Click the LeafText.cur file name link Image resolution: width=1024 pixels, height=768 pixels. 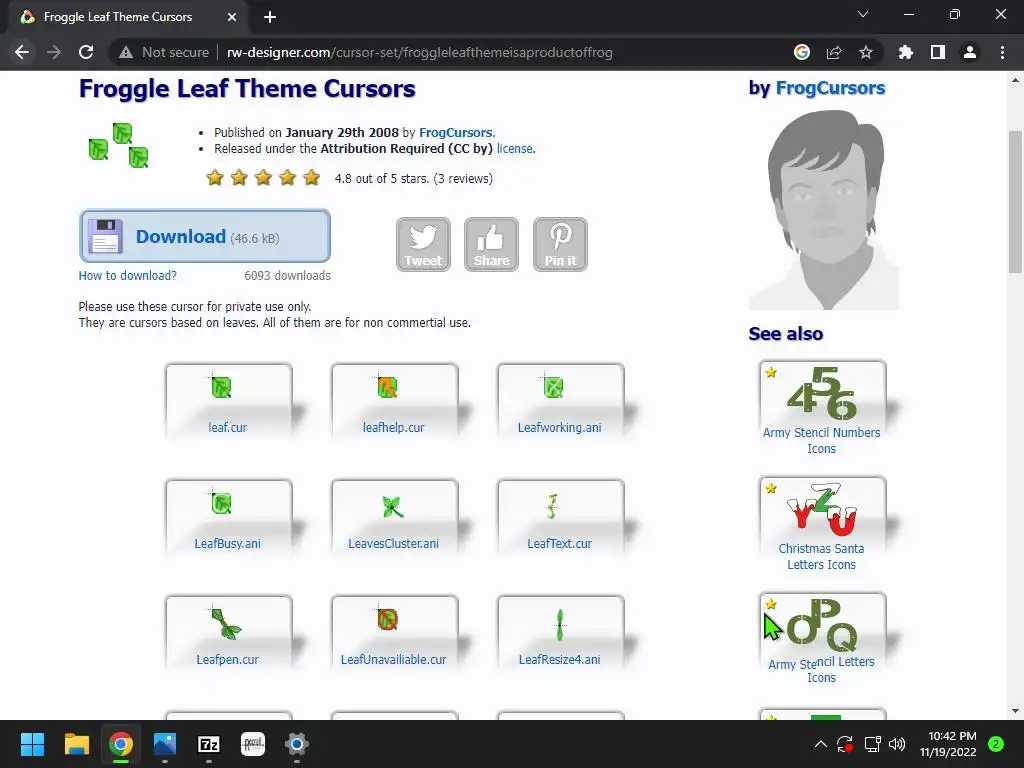click(560, 544)
